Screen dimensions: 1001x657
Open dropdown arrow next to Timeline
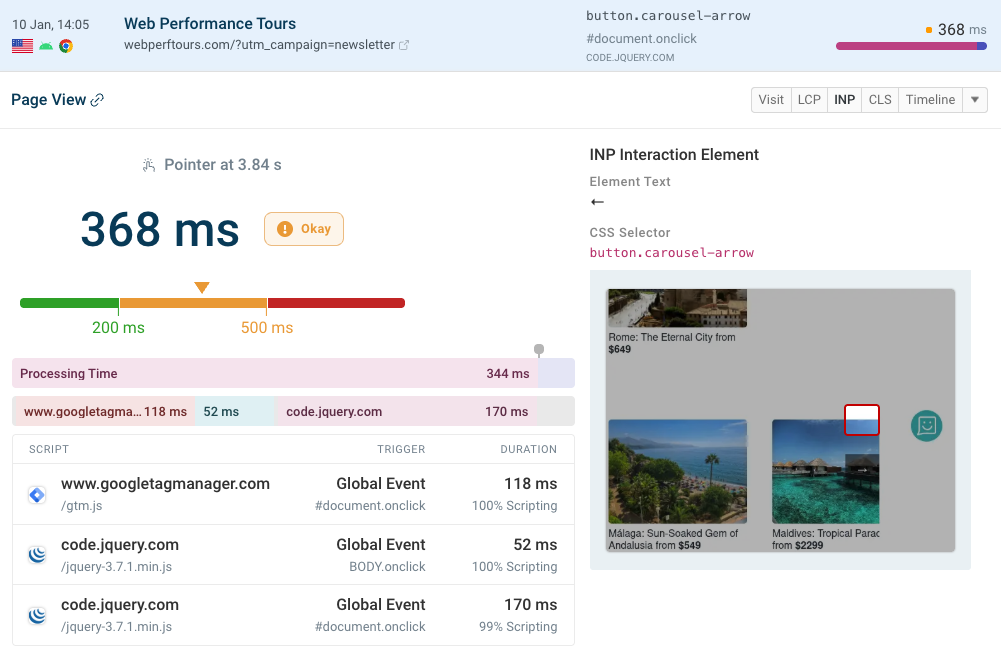pos(975,100)
